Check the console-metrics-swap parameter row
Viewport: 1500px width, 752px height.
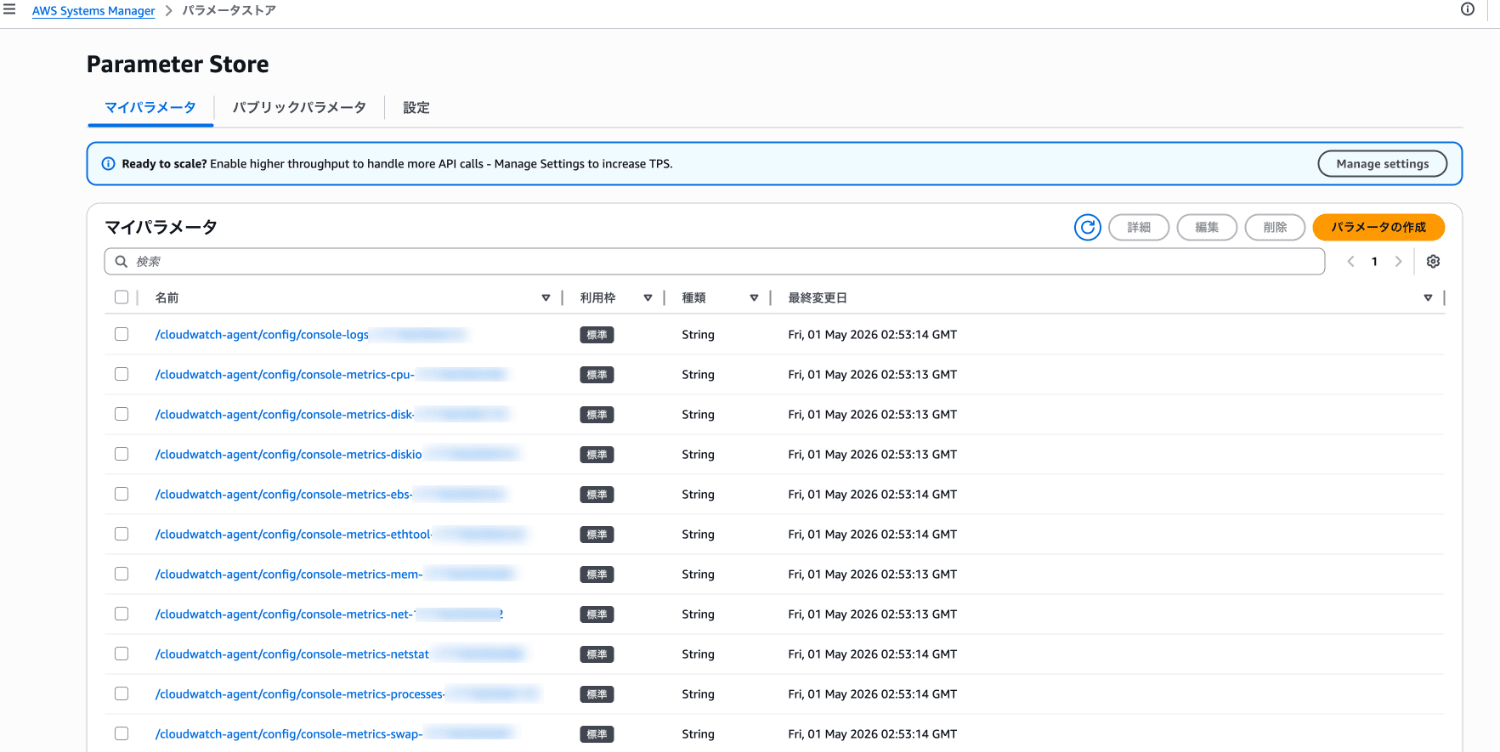click(x=121, y=733)
